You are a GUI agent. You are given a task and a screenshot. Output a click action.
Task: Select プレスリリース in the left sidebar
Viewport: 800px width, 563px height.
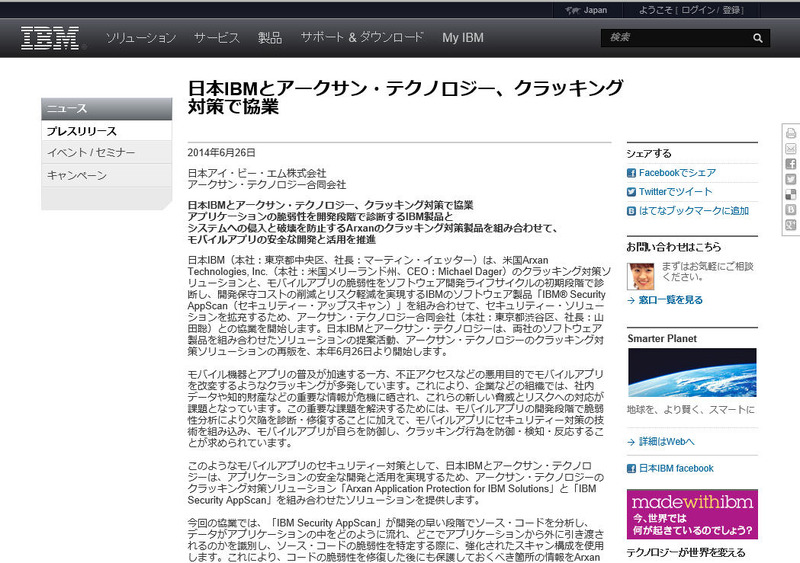(82, 131)
